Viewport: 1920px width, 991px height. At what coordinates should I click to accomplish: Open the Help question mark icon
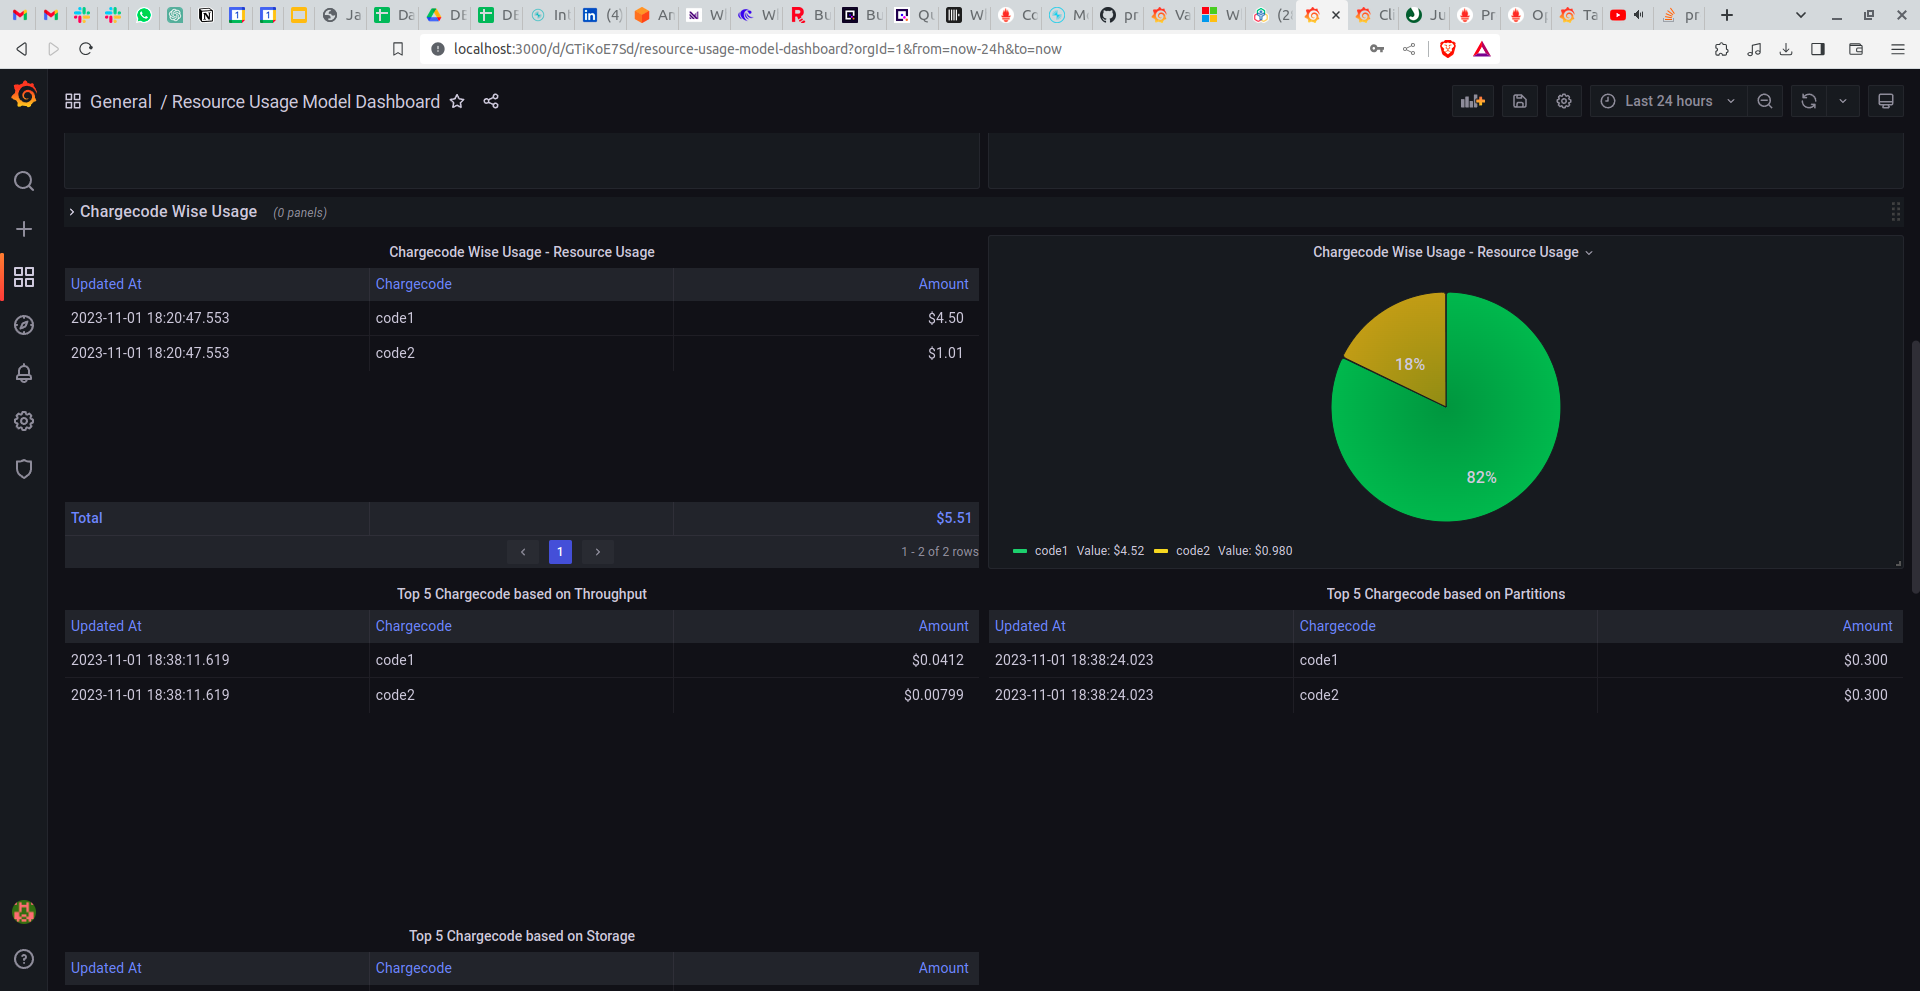click(x=24, y=959)
